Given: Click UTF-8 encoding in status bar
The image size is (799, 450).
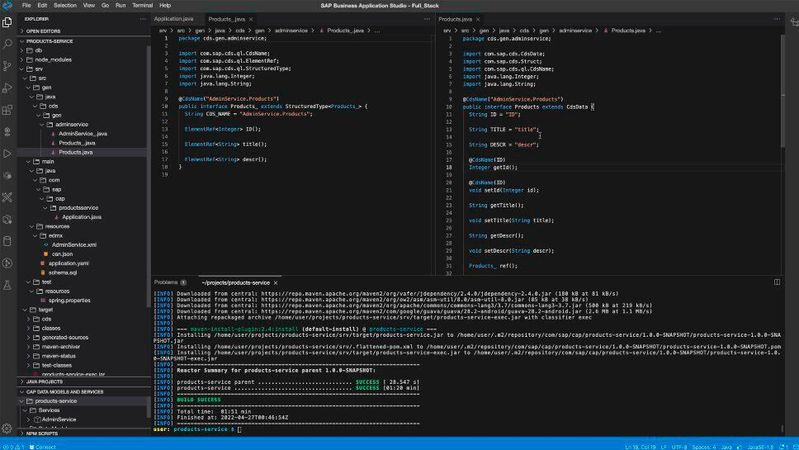Looking at the screenshot, I should click(679, 447).
